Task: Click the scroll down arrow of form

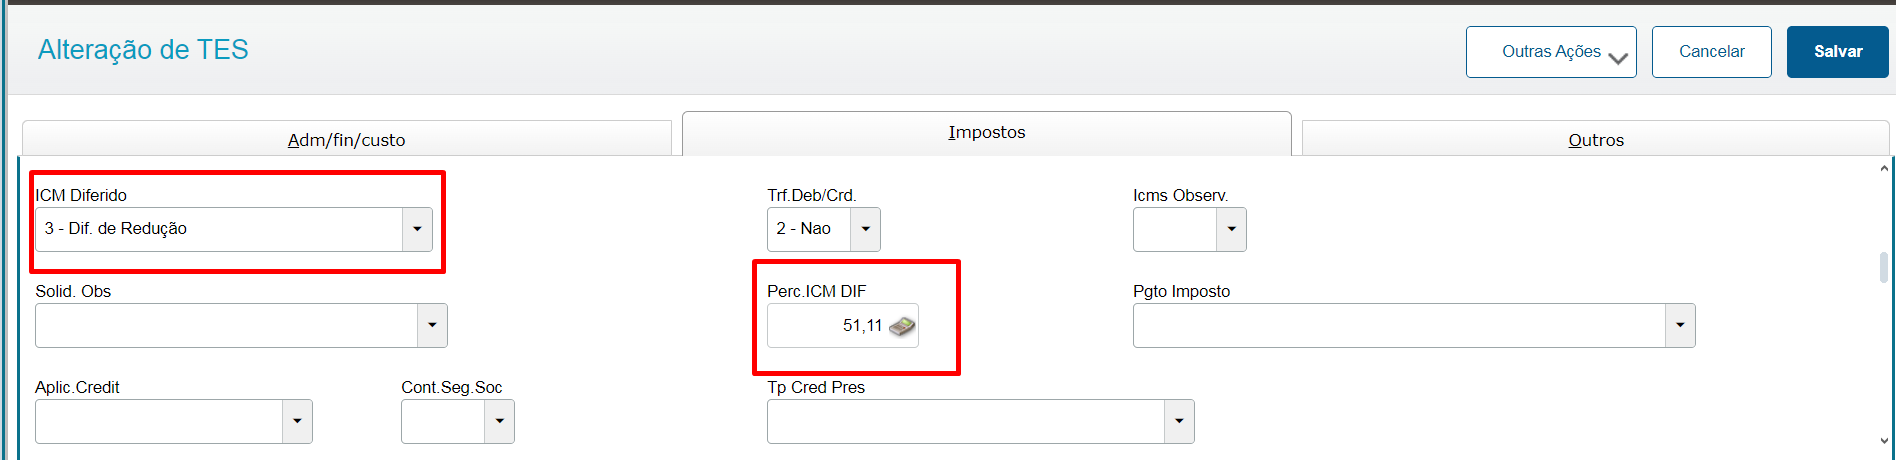Action: 1884,441
